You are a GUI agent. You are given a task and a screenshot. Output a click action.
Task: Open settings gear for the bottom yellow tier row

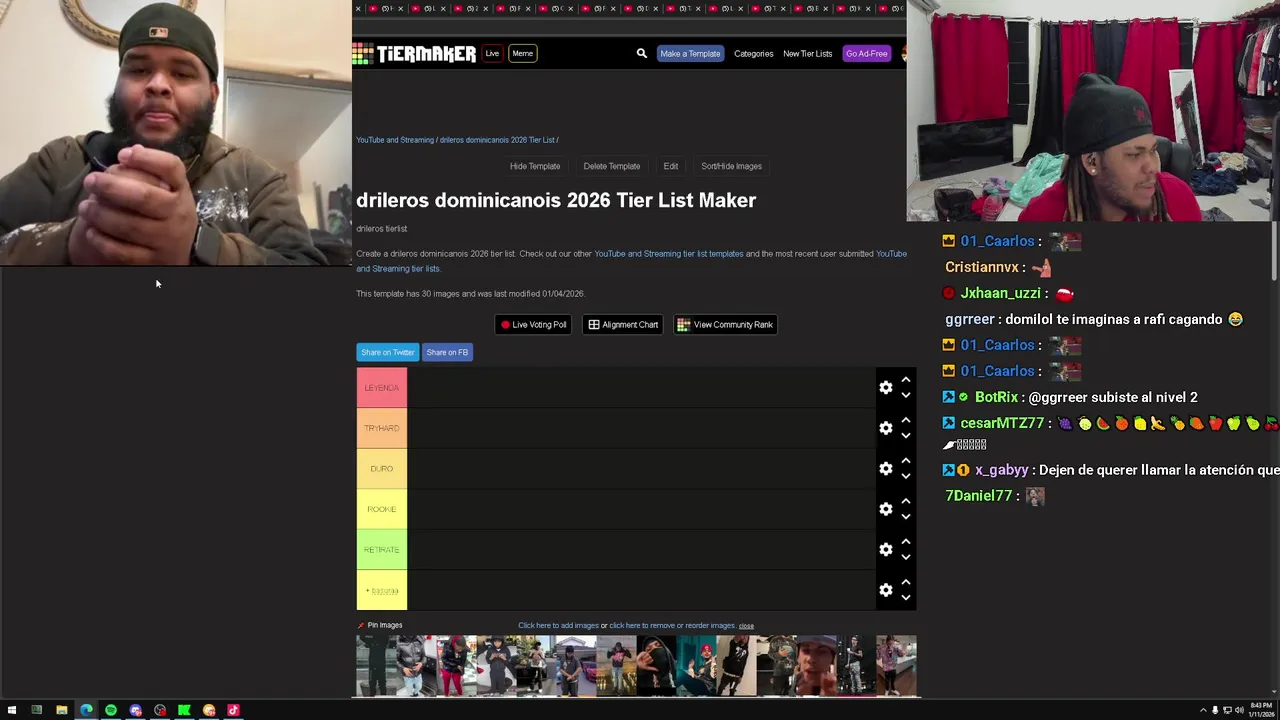point(885,590)
